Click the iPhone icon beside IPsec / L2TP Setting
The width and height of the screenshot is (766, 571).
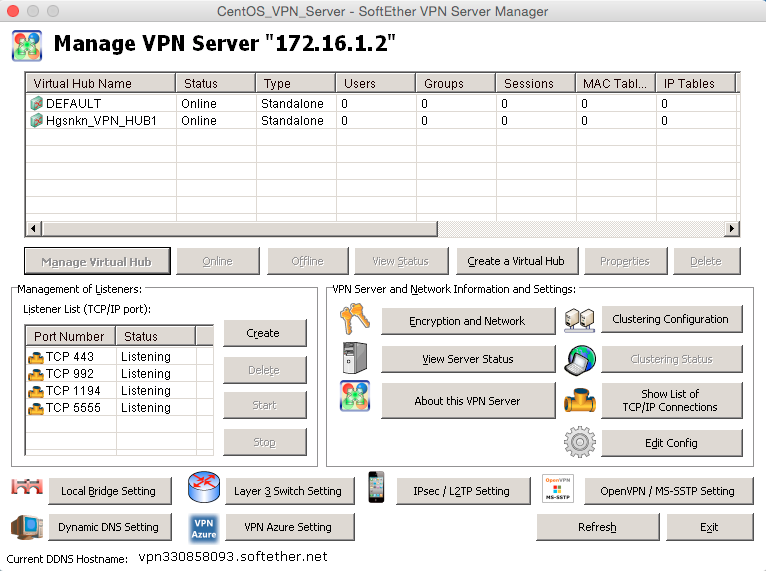376,487
